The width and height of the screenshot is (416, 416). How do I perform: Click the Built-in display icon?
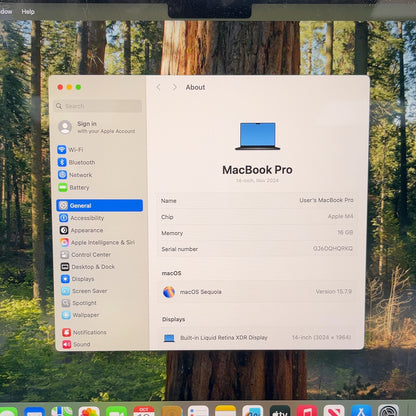coord(169,338)
